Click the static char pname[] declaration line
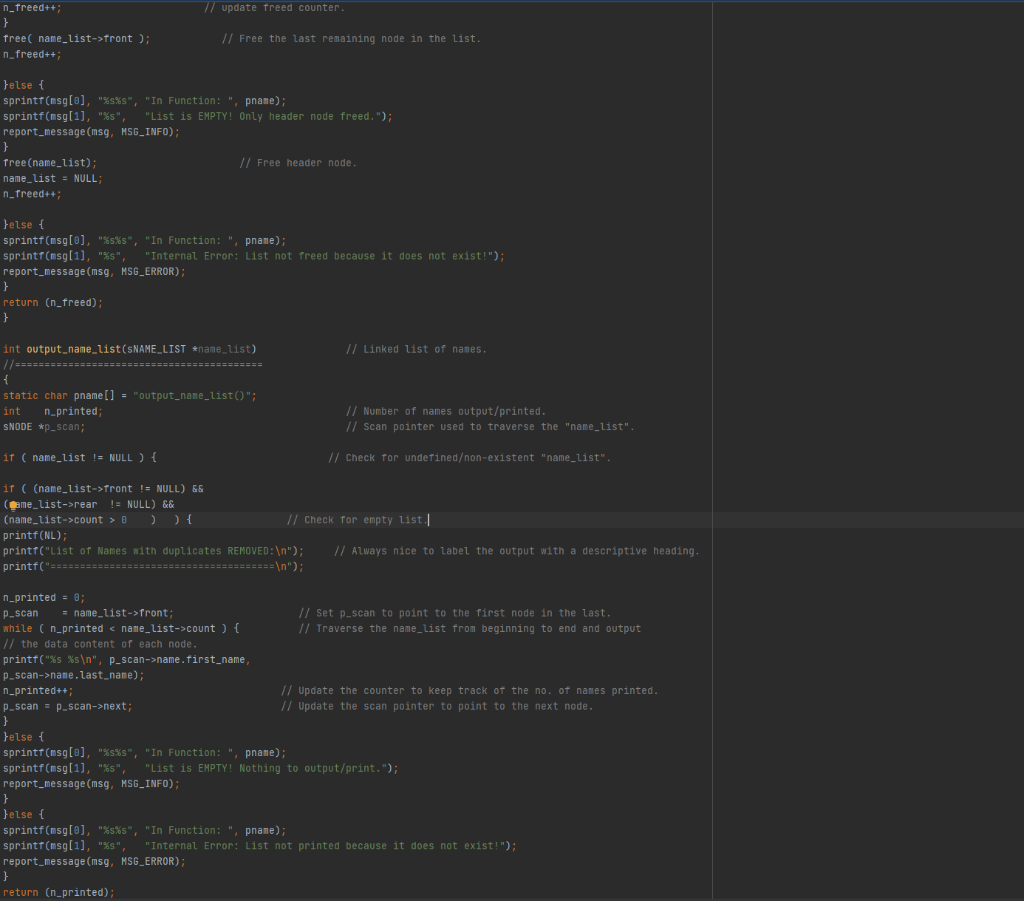The height and width of the screenshot is (901, 1024). tap(129, 396)
